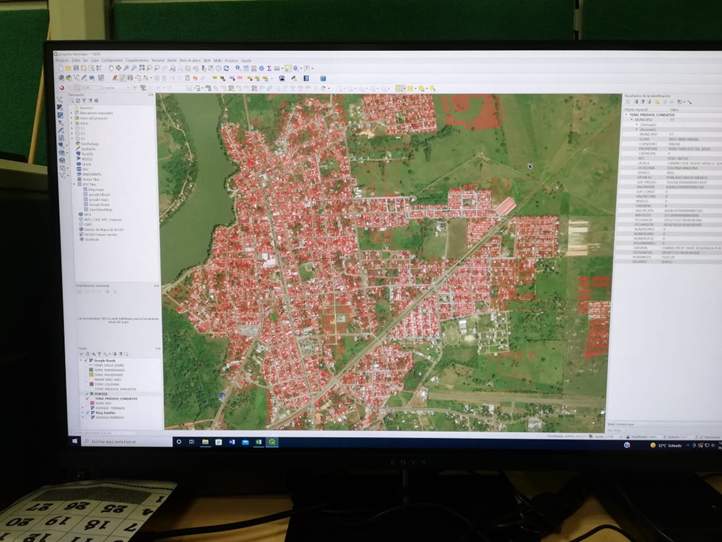Image resolution: width=722 pixels, height=542 pixels.
Task: Select GeoPackage in Browser tree
Action: click(88, 144)
